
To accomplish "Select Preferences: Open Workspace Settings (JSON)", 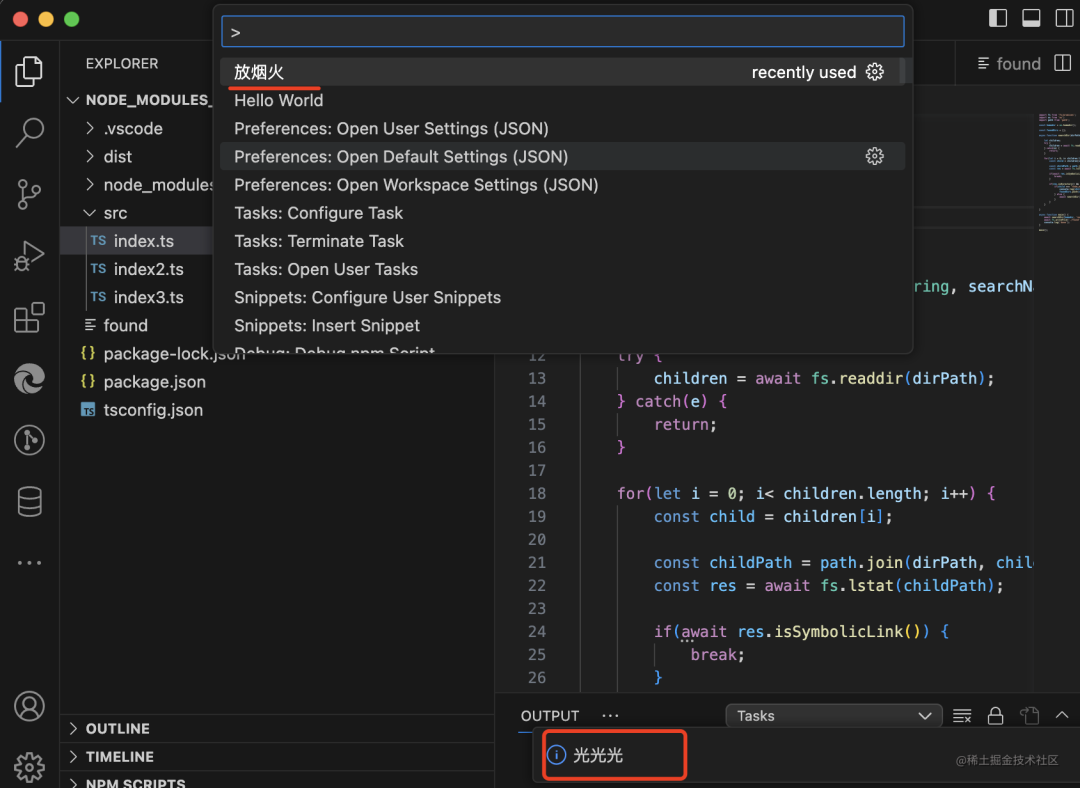I will tap(561, 185).
